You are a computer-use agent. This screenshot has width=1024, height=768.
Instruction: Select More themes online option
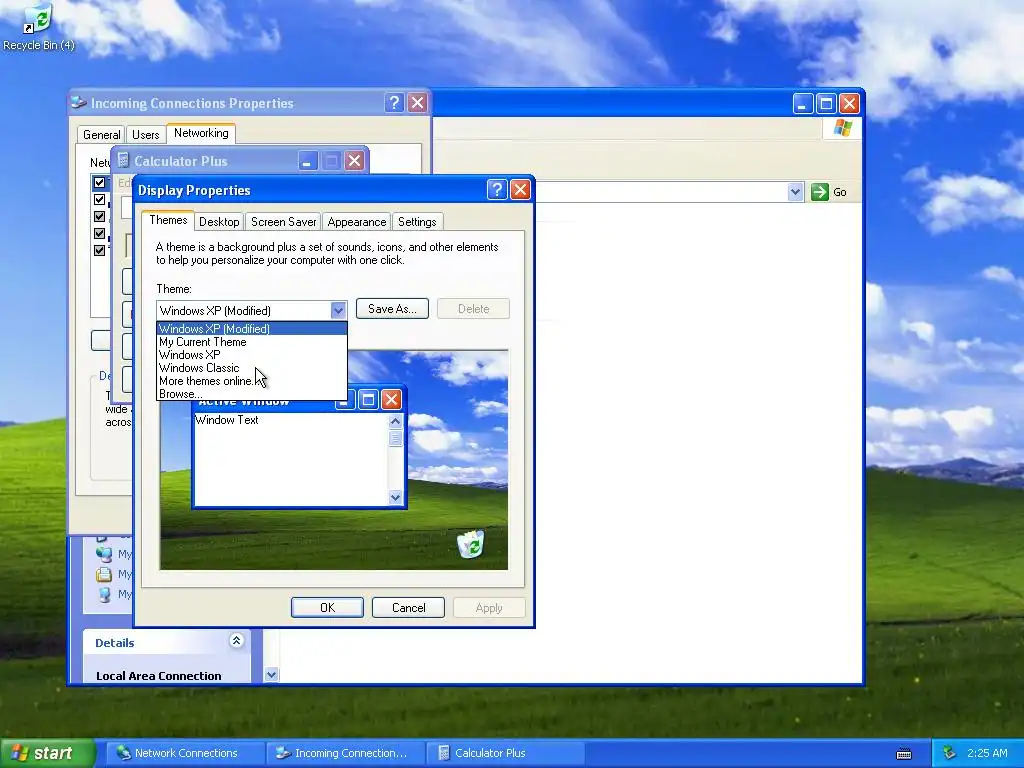(251, 381)
